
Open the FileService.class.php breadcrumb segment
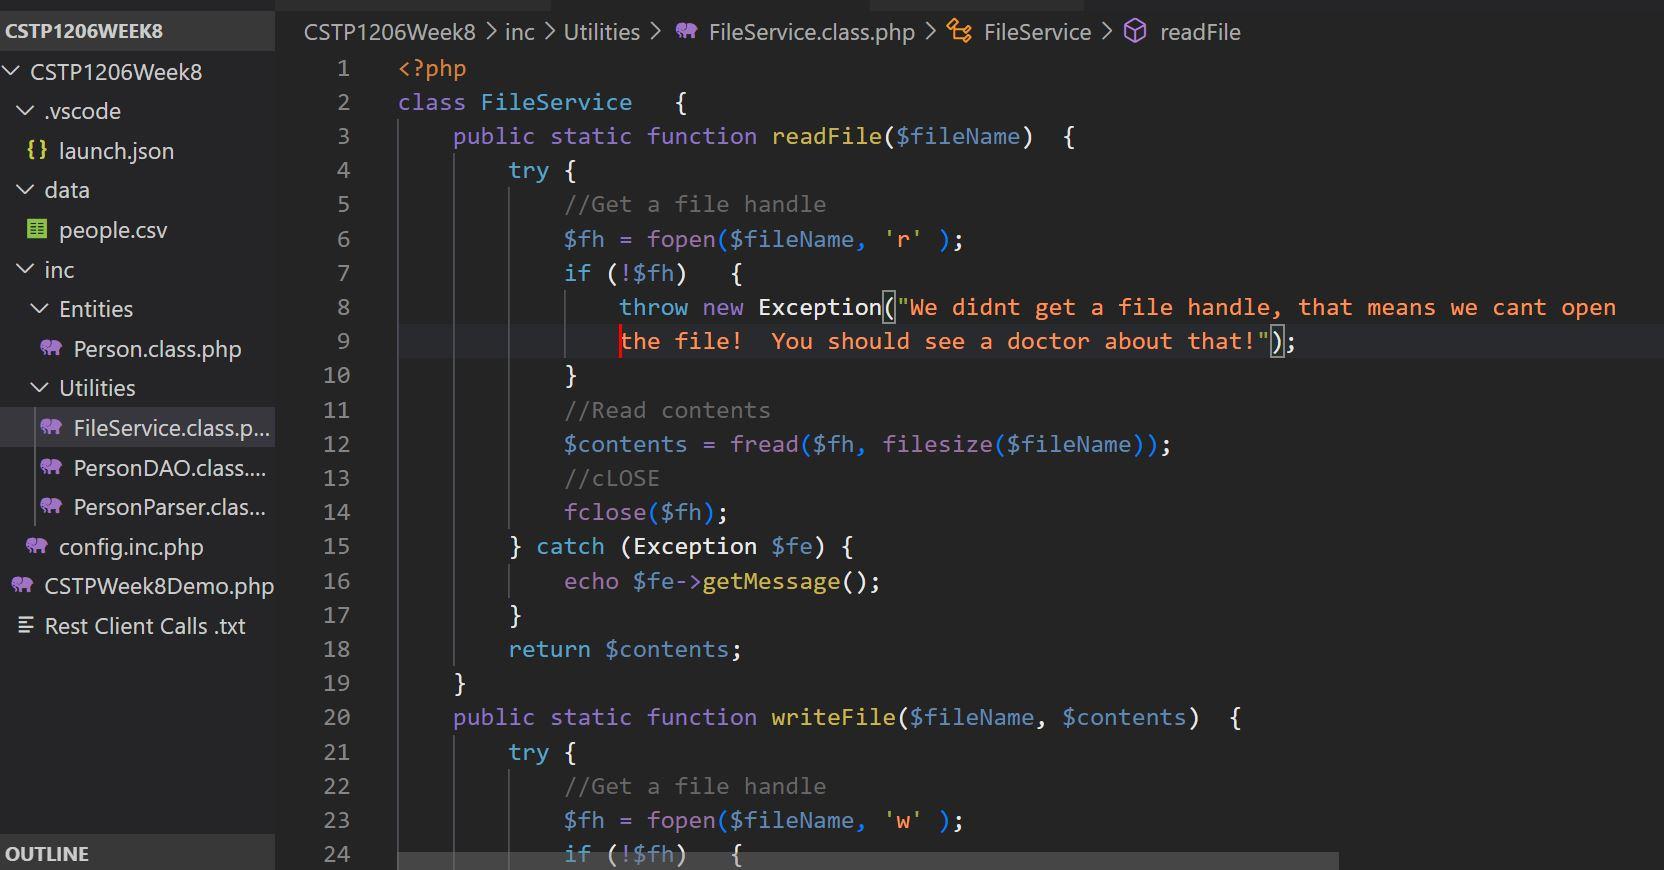click(x=812, y=32)
